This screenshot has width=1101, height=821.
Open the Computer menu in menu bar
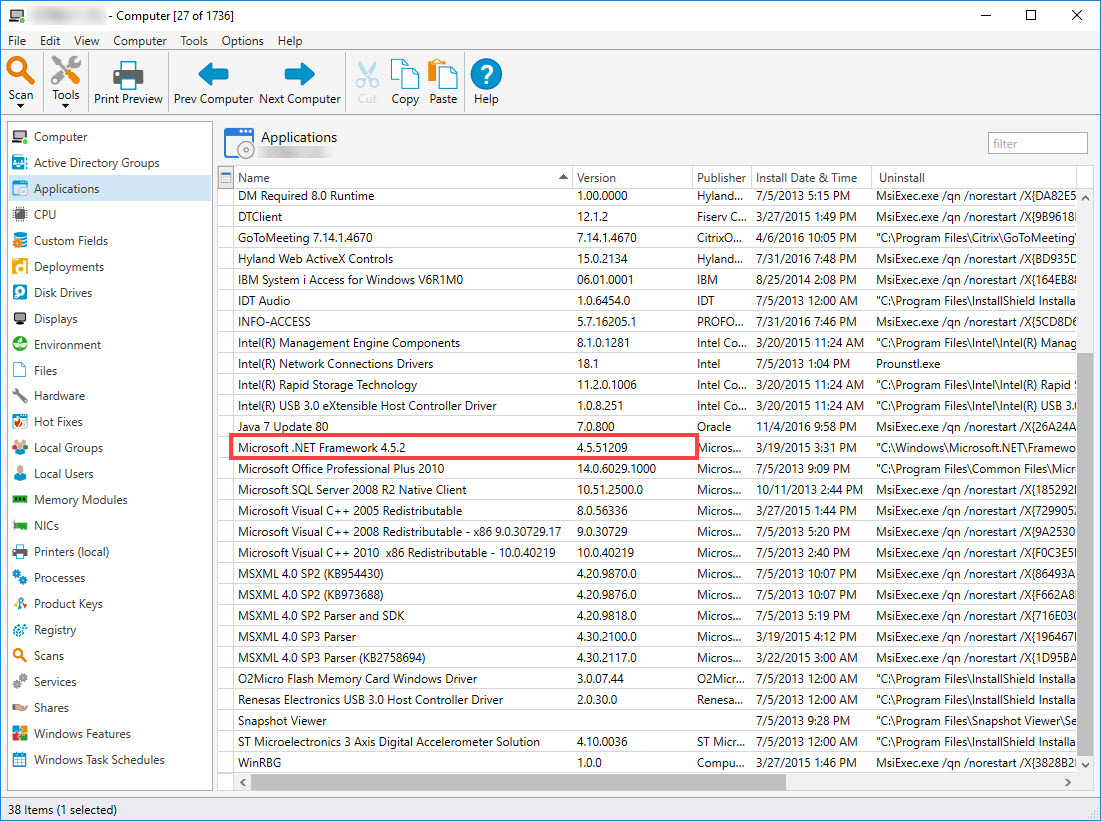point(140,41)
